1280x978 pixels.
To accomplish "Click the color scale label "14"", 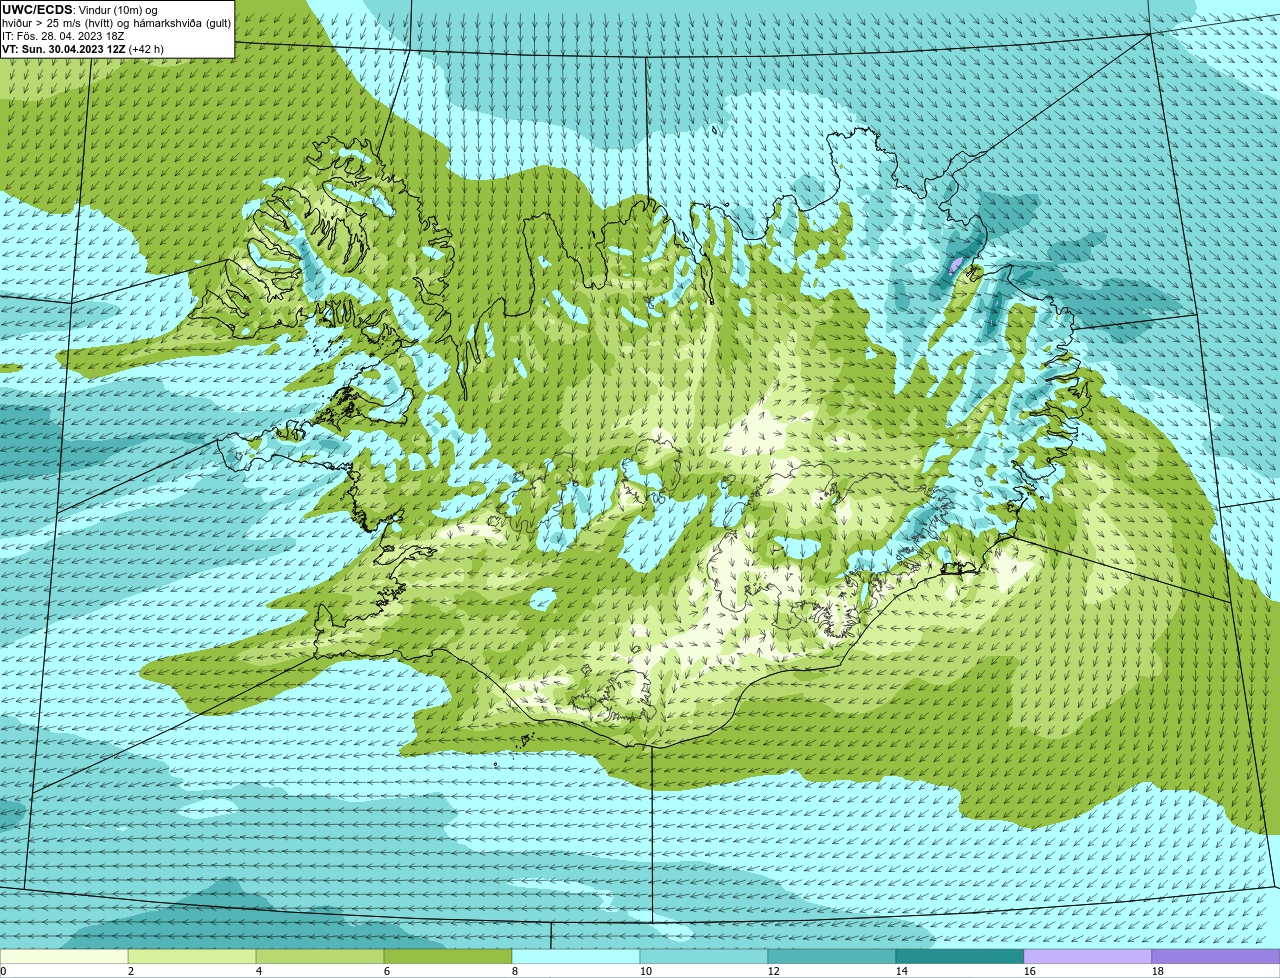I will [902, 971].
